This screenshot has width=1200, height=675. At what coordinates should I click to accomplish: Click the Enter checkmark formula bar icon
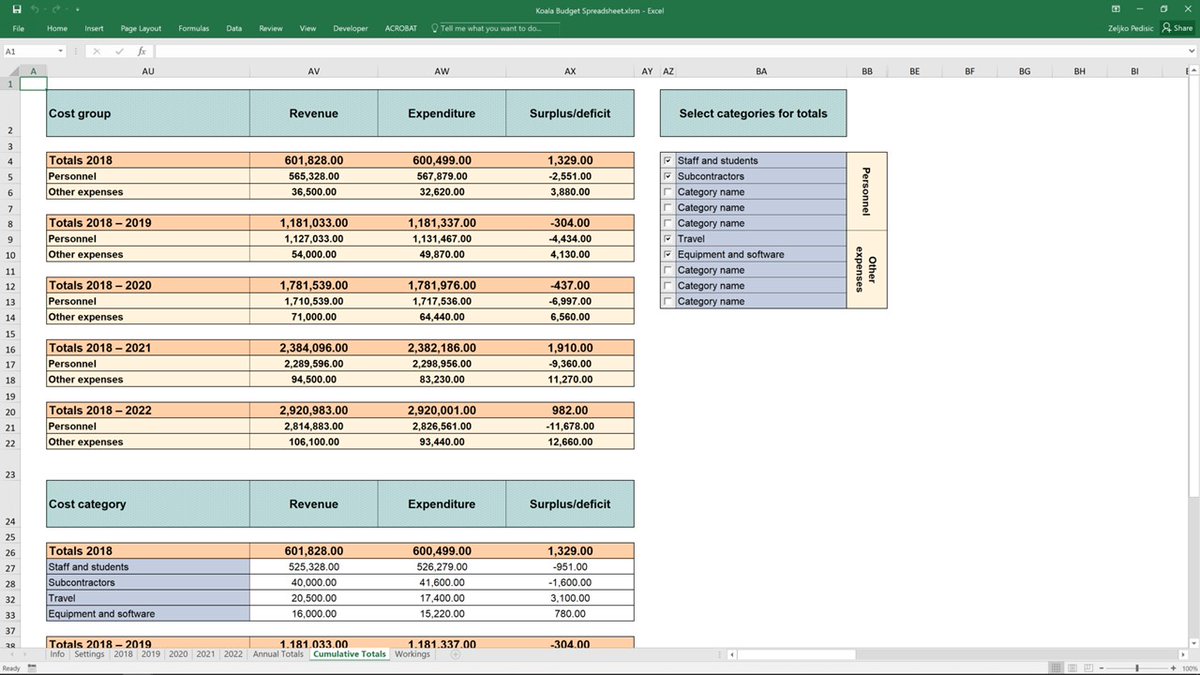coord(120,51)
